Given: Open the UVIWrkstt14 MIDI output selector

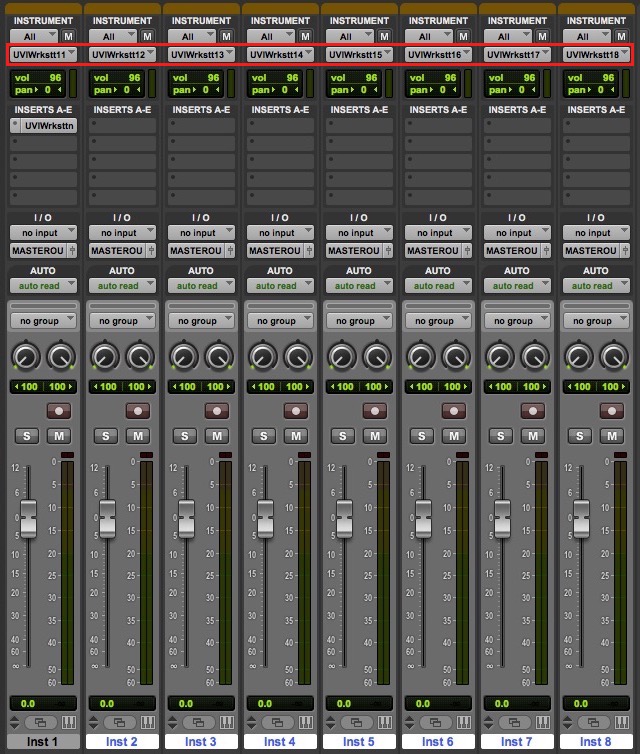Looking at the screenshot, I should click(280, 54).
